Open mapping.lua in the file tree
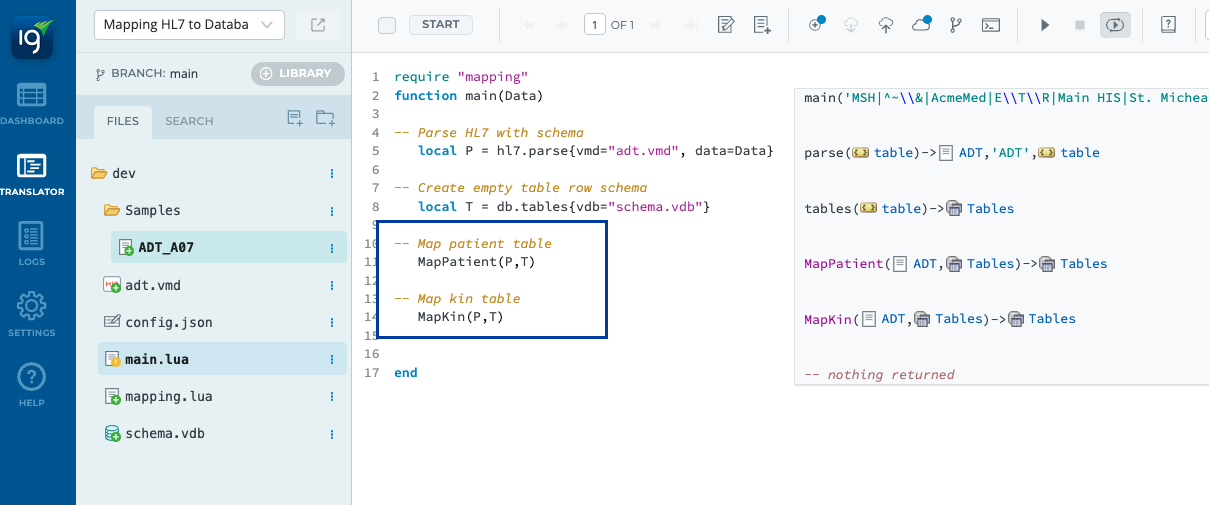 [x=168, y=397]
